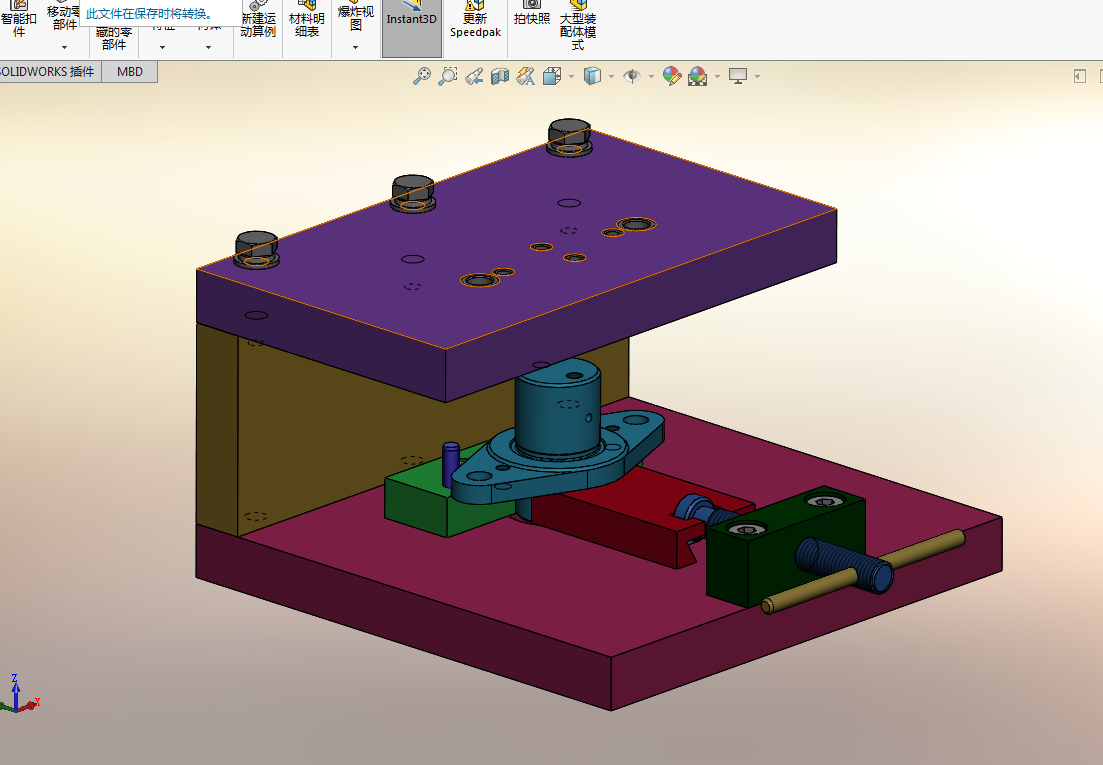
Task: Click the Display Style icon
Action: click(592, 76)
